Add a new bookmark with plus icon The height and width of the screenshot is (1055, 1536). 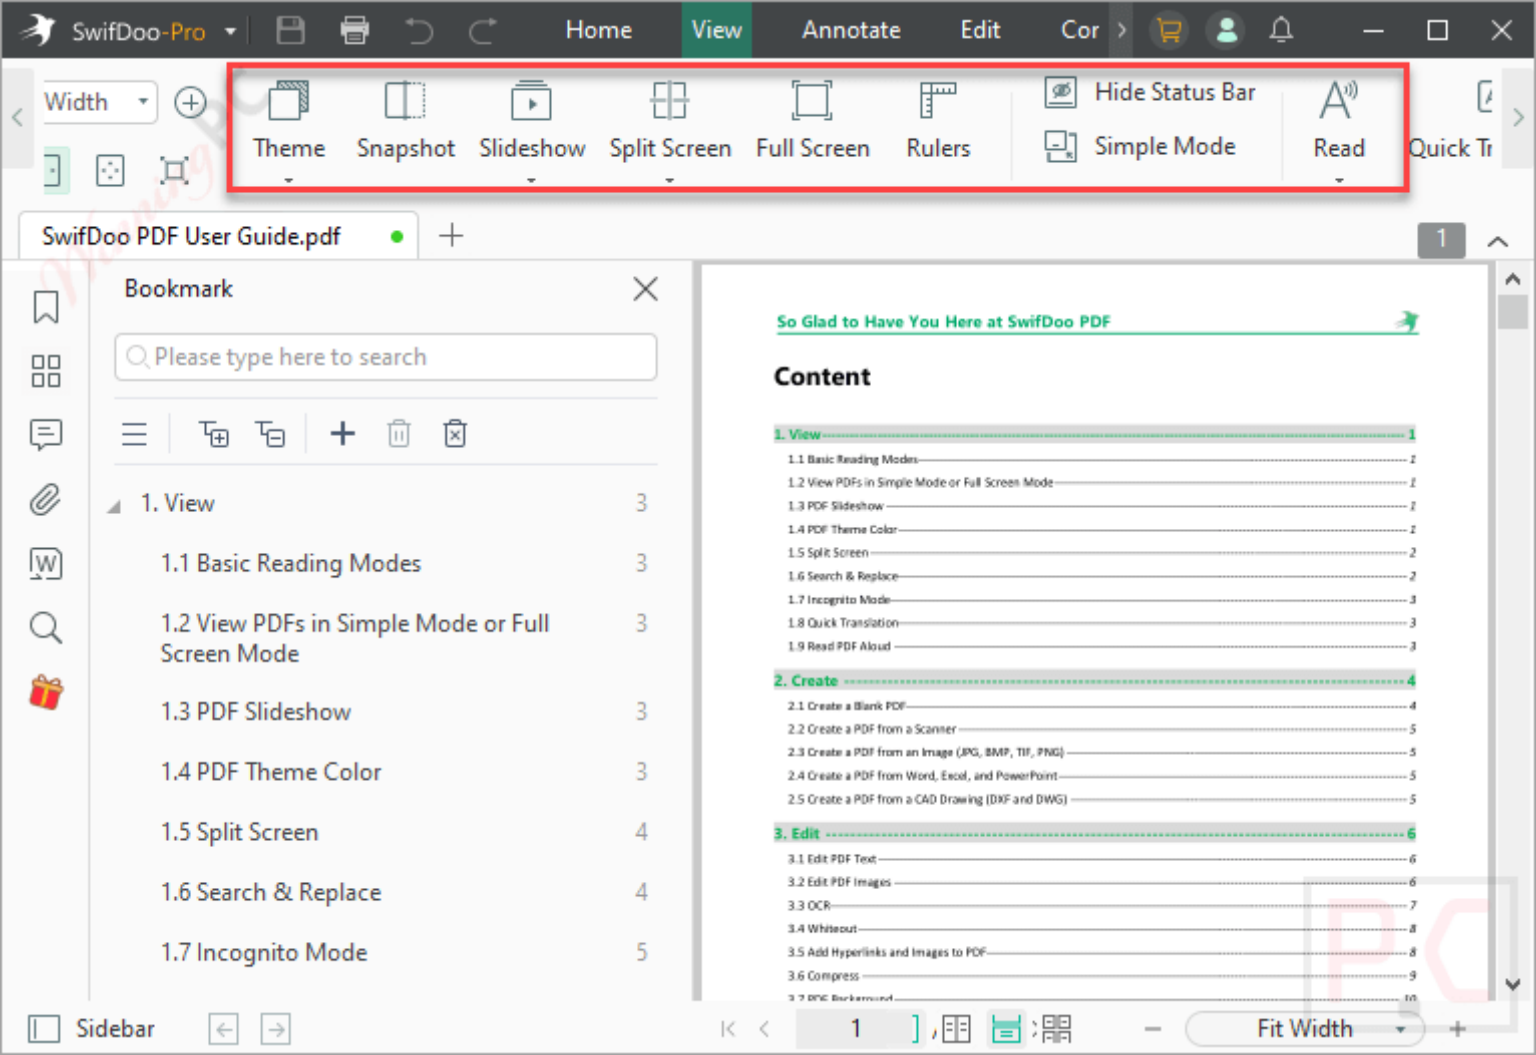click(343, 433)
